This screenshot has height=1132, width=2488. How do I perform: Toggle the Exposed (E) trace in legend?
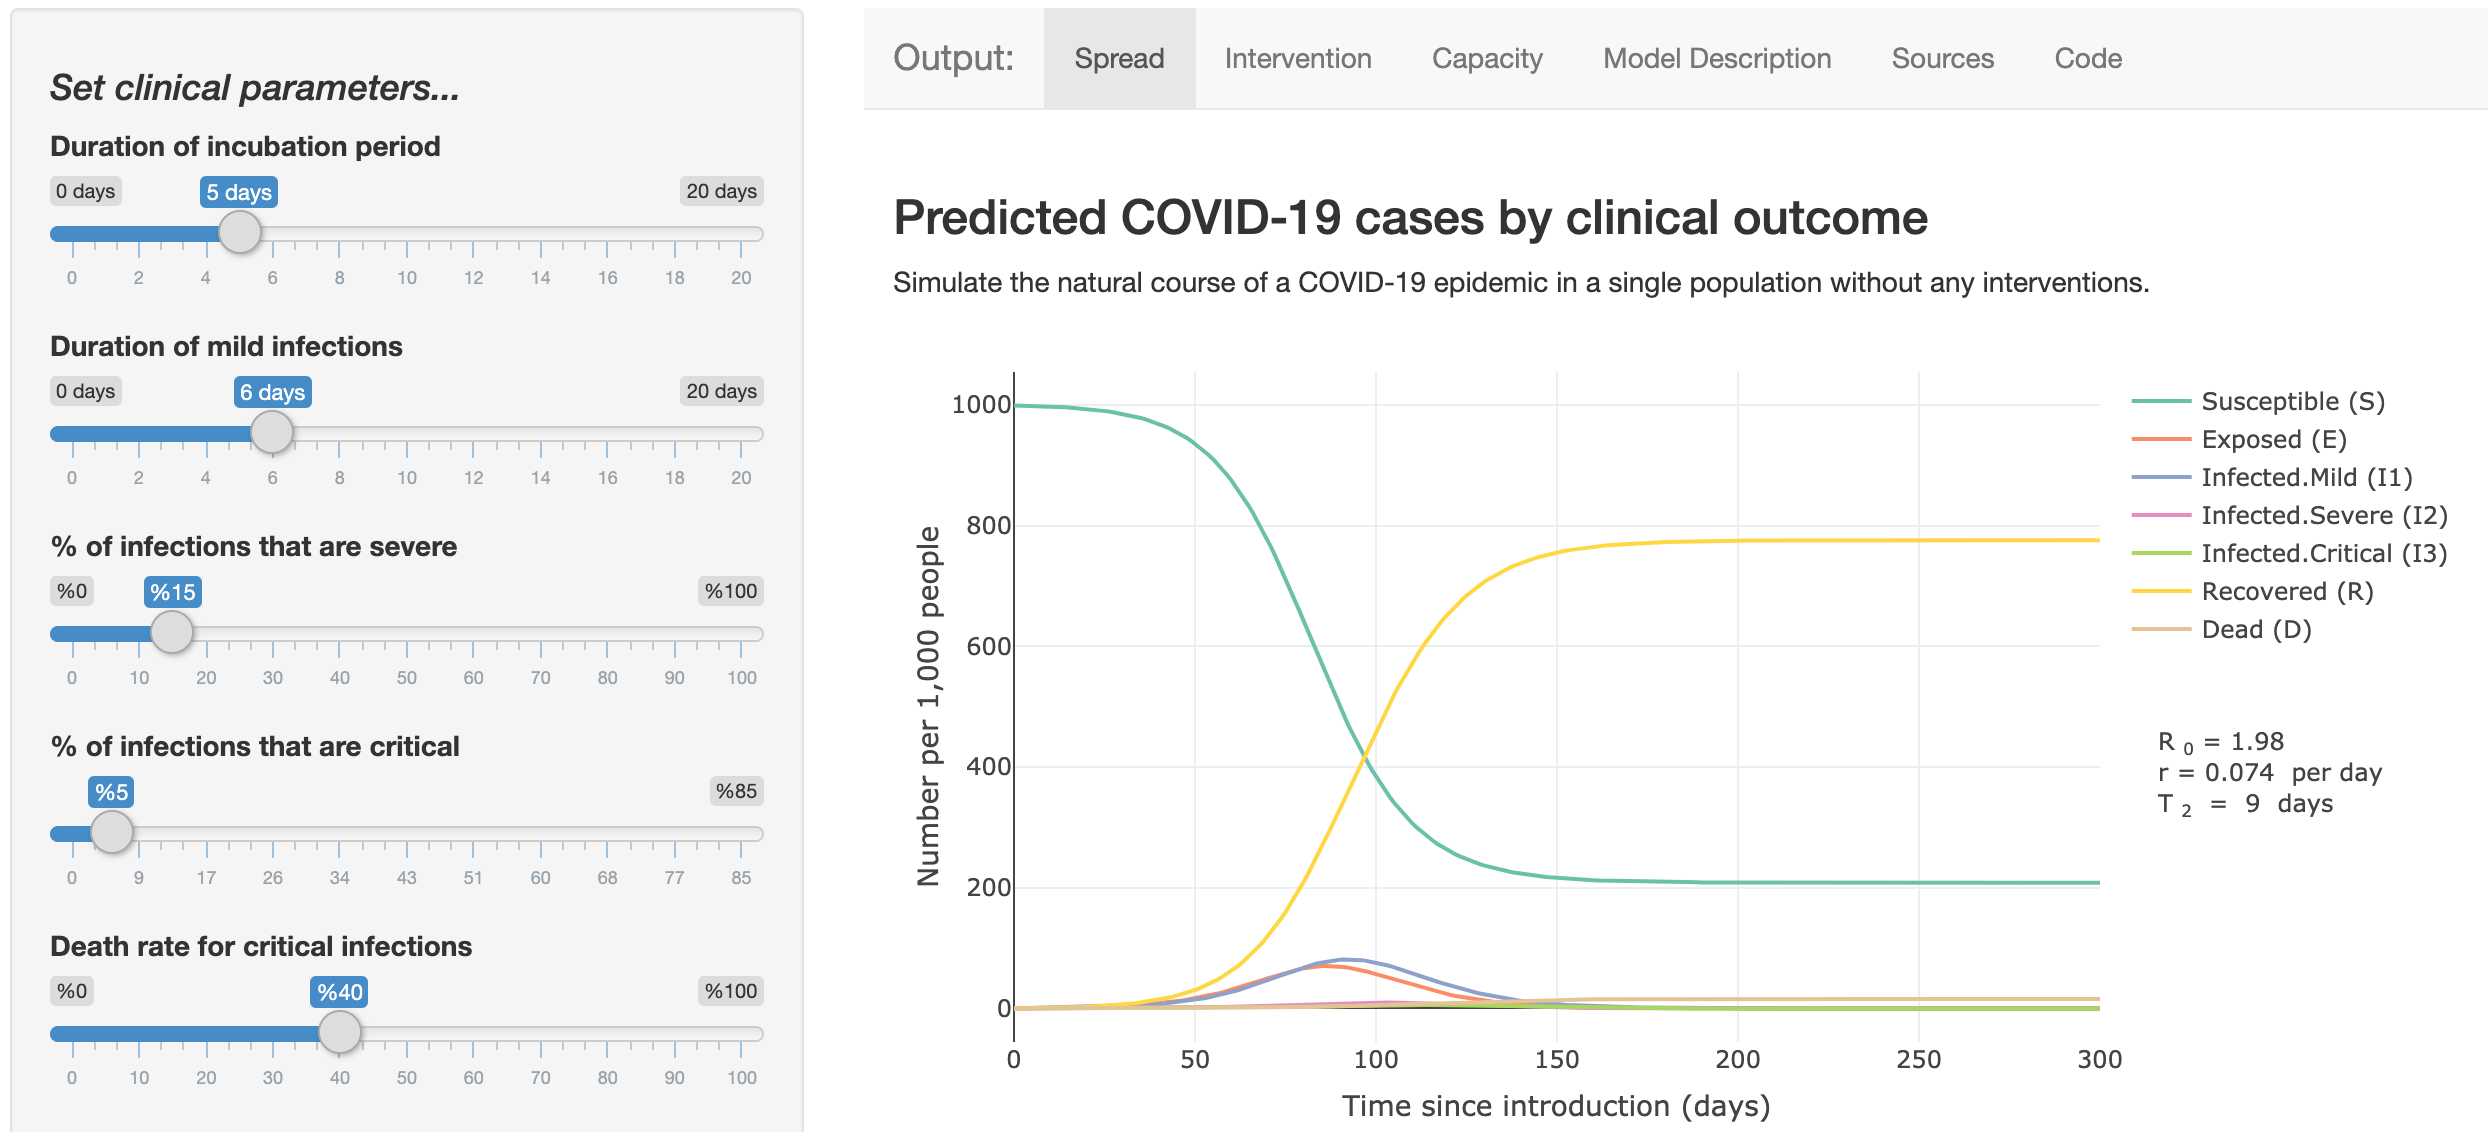click(2270, 439)
